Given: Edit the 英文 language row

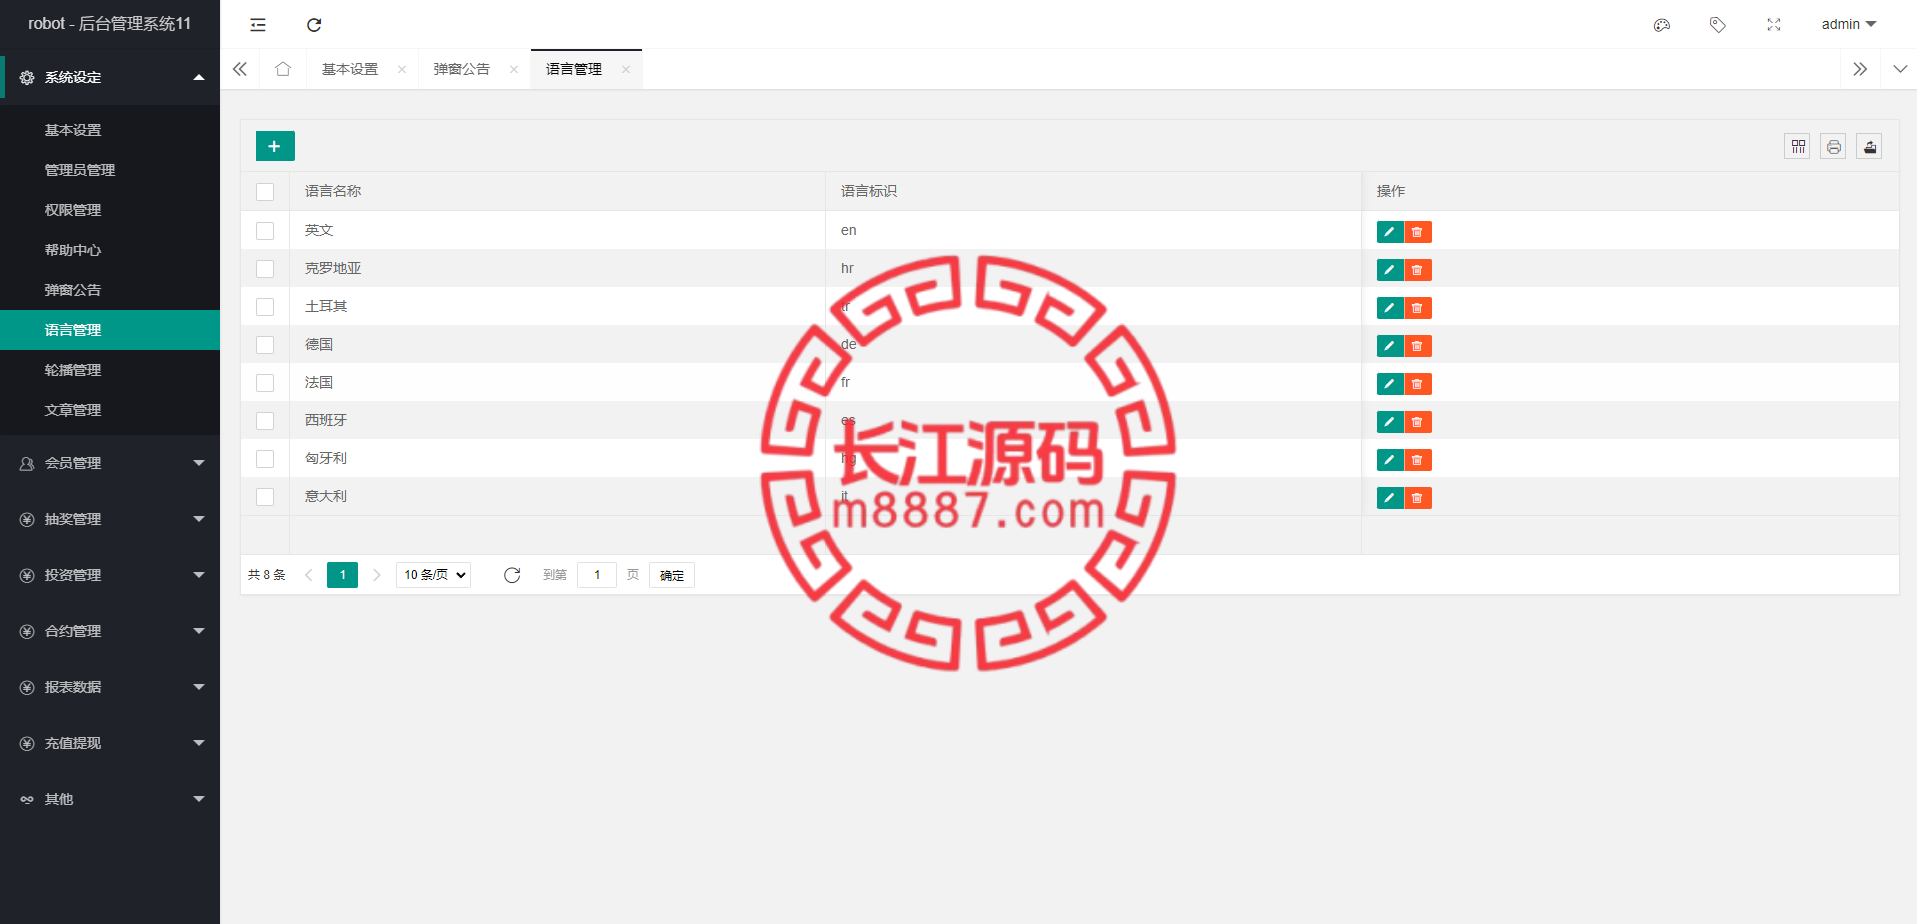Looking at the screenshot, I should (x=1390, y=232).
